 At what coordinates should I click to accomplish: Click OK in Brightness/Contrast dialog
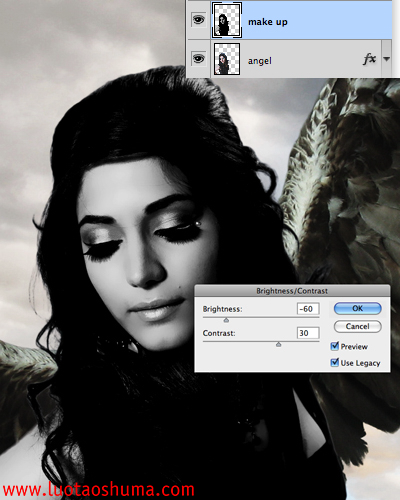(x=357, y=308)
